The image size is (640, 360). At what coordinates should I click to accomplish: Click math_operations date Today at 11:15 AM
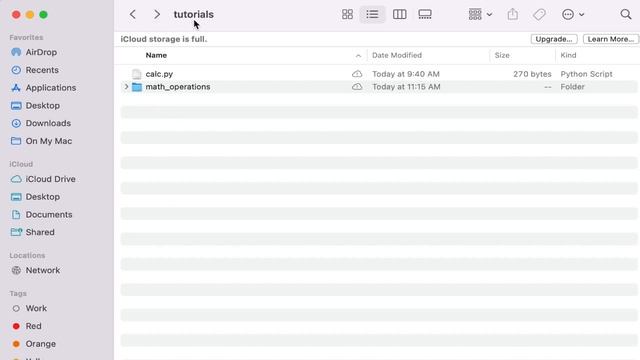click(x=406, y=87)
